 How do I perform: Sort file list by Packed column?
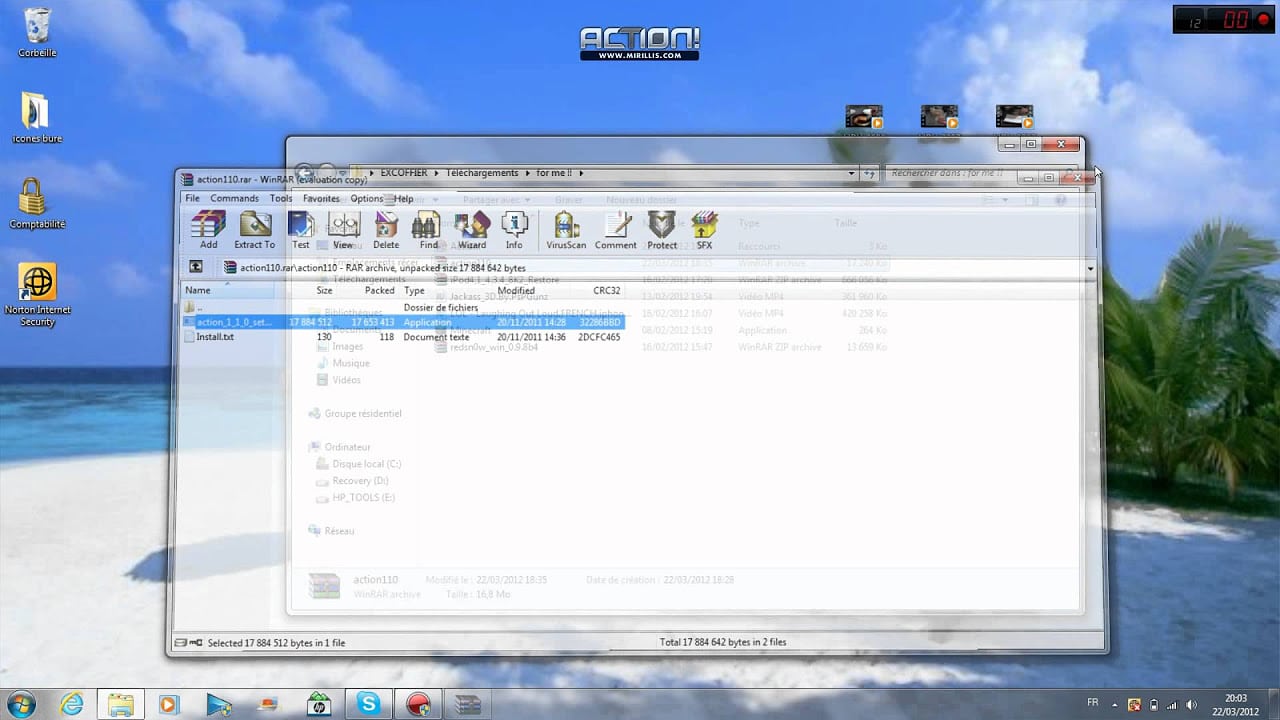[x=379, y=290]
